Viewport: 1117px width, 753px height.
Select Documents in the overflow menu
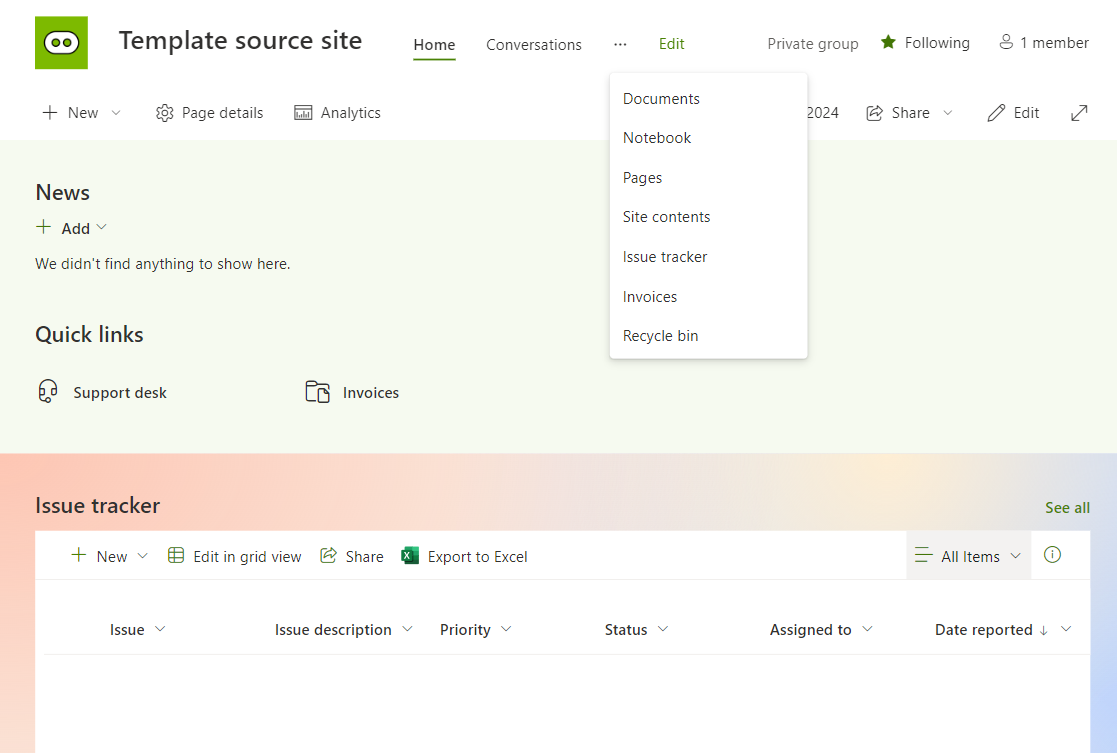[708, 98]
